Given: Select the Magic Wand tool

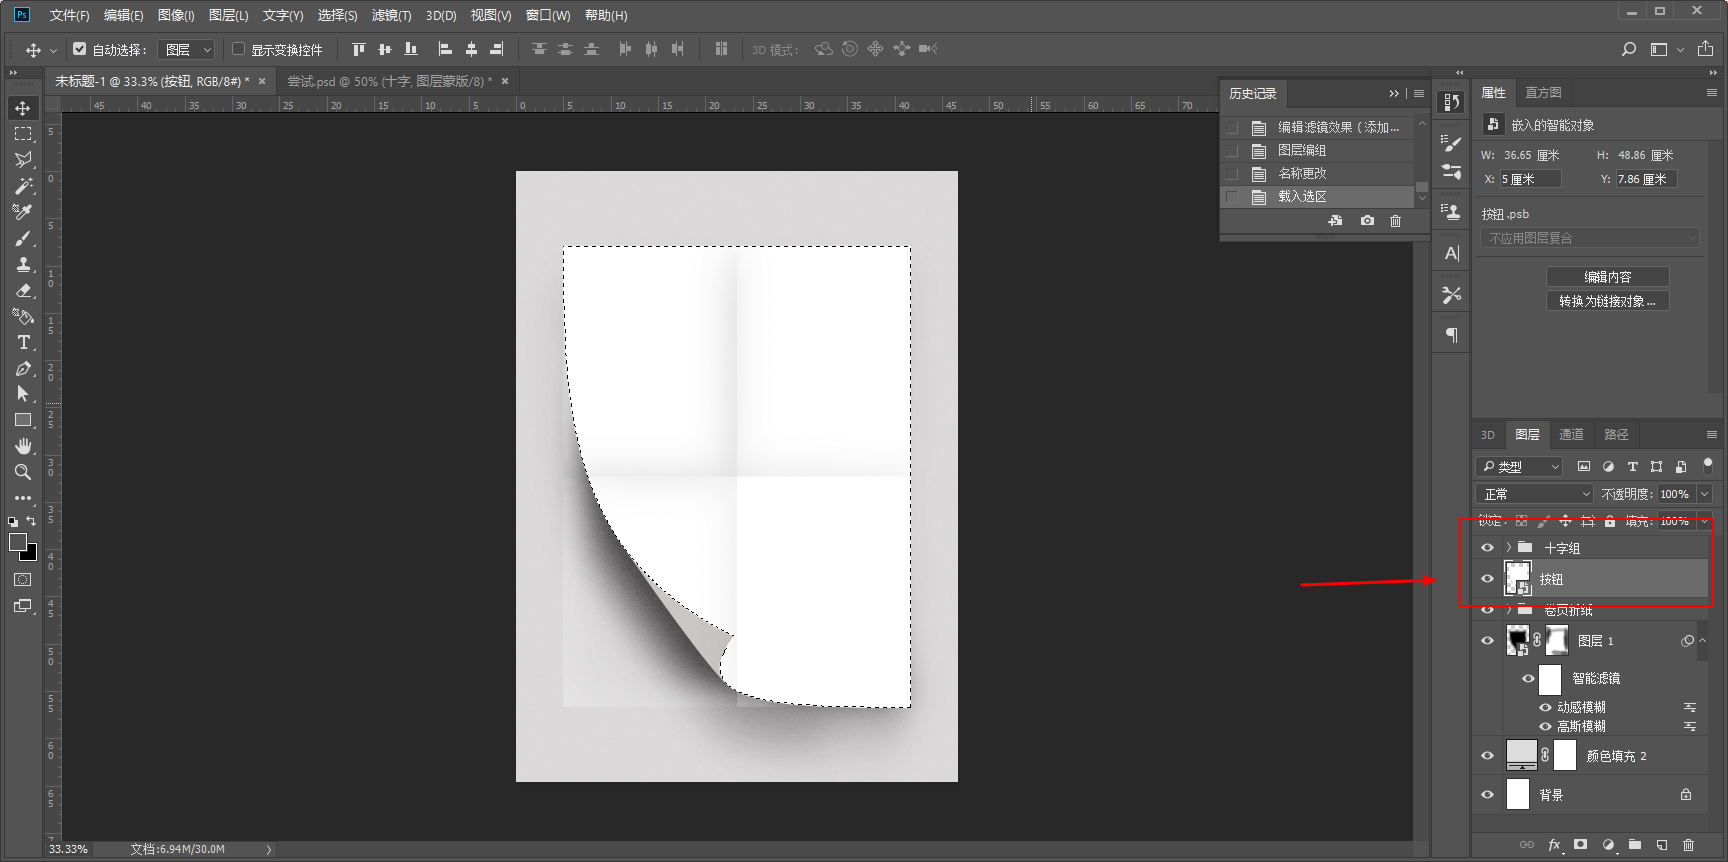Looking at the screenshot, I should (23, 186).
